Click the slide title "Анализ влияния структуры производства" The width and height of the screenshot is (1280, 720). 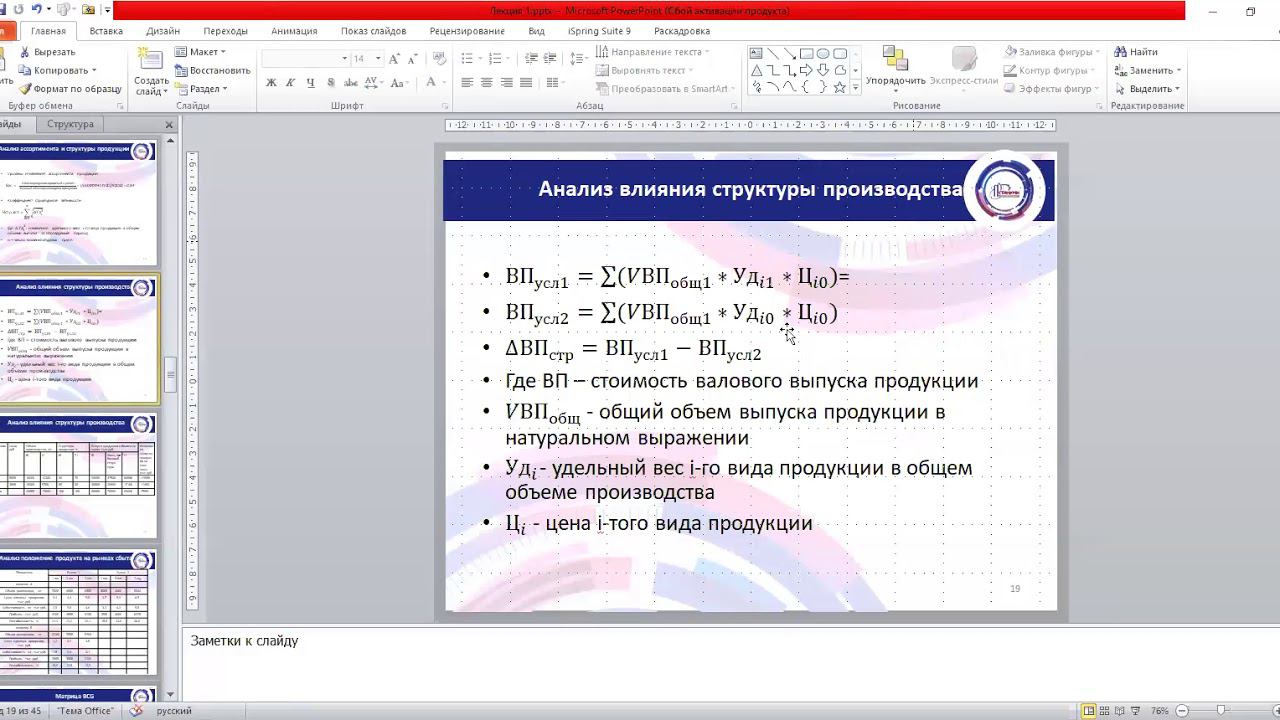click(750, 189)
